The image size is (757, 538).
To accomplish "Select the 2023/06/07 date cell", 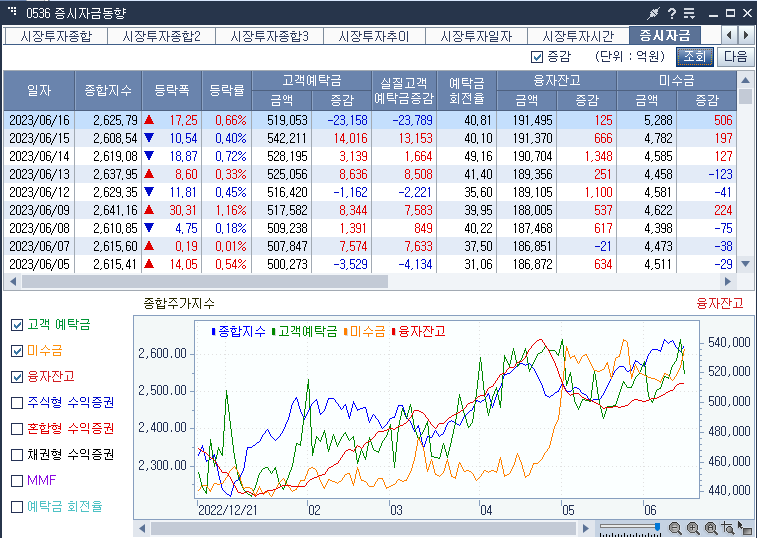I will point(40,246).
